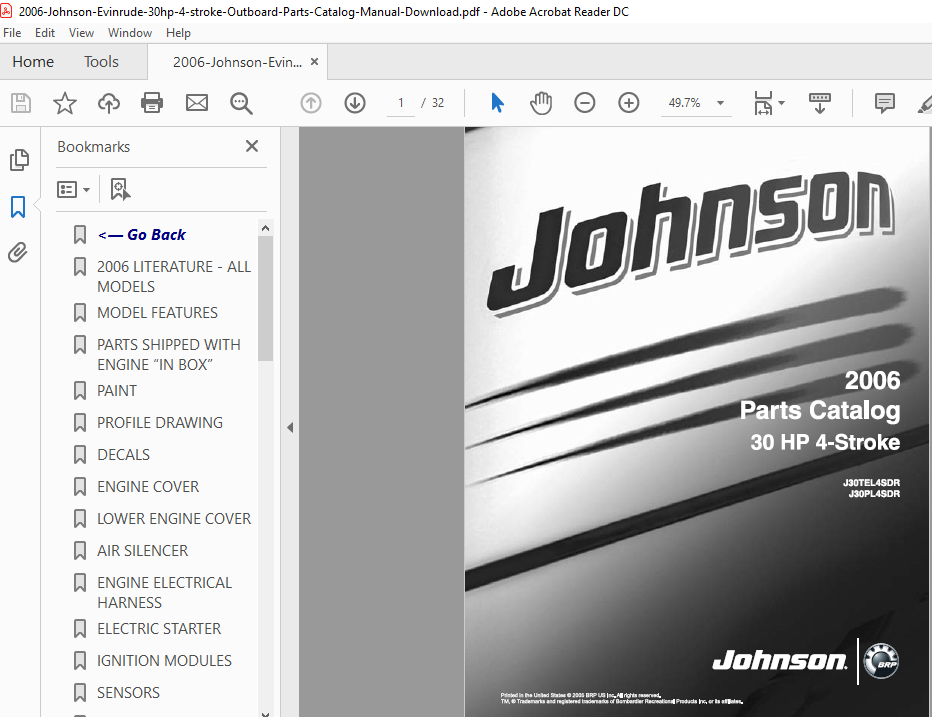Open MODEL FEATURES bookmark
Image resolution: width=932 pixels, height=717 pixels.
coord(158,313)
